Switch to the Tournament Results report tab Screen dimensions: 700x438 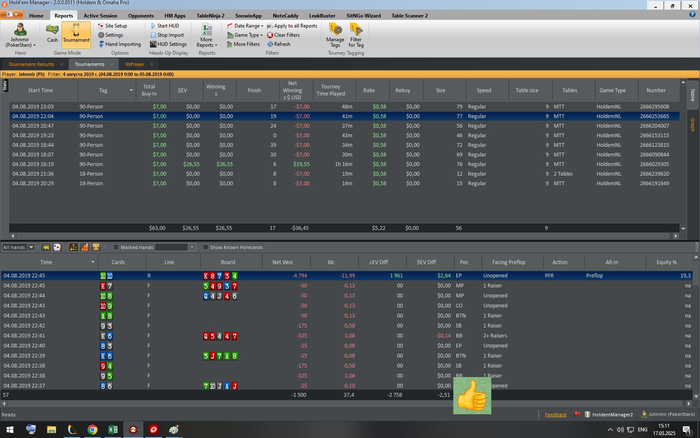pos(31,64)
